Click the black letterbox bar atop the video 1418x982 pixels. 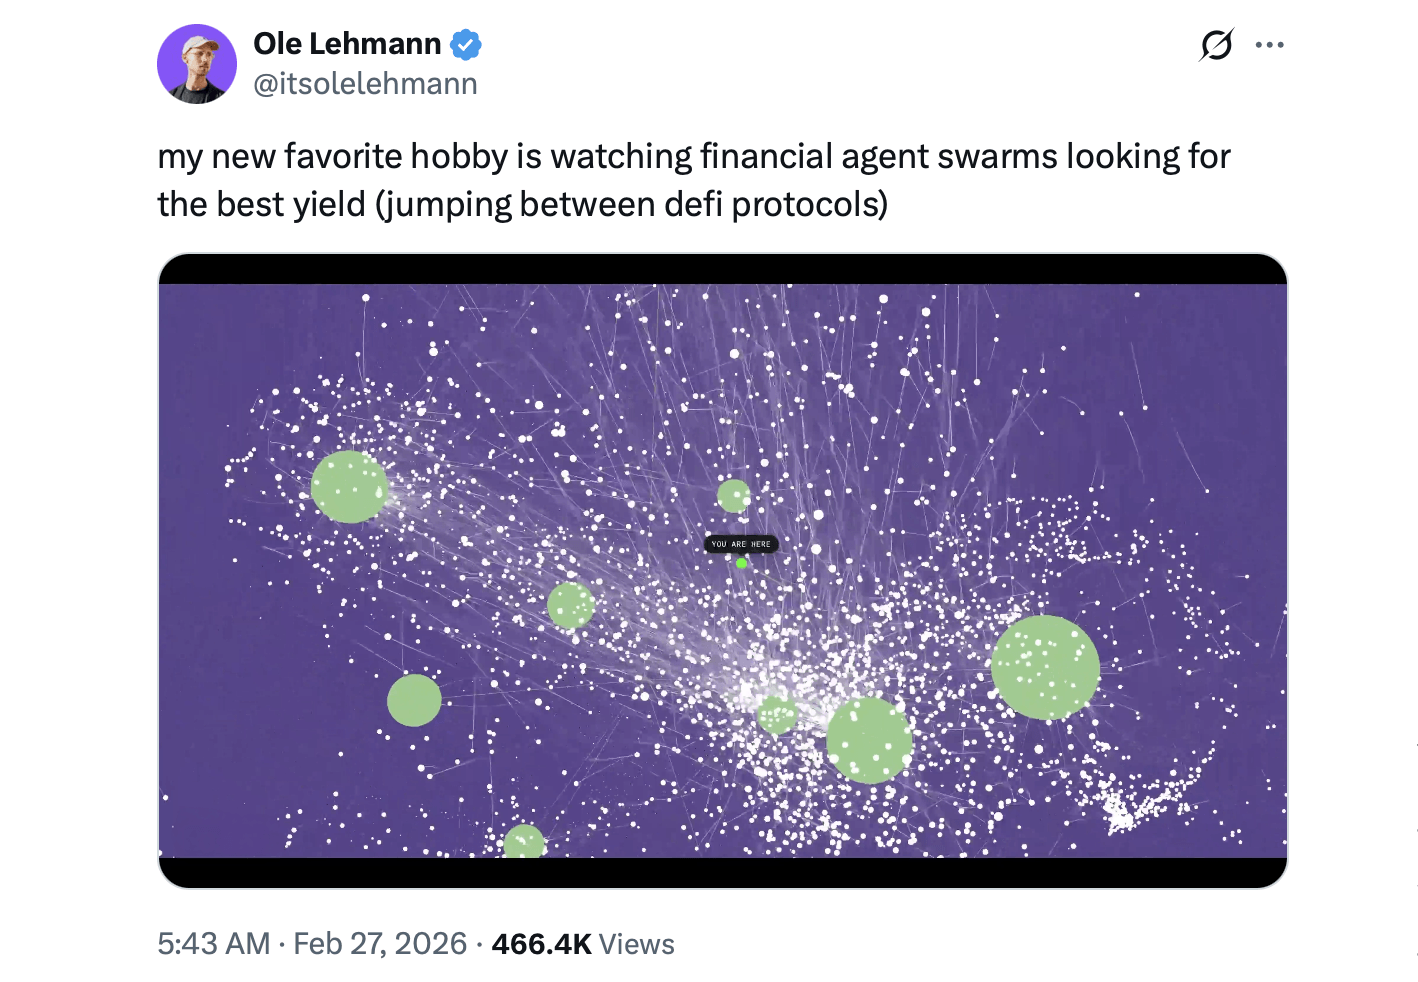coord(722,269)
